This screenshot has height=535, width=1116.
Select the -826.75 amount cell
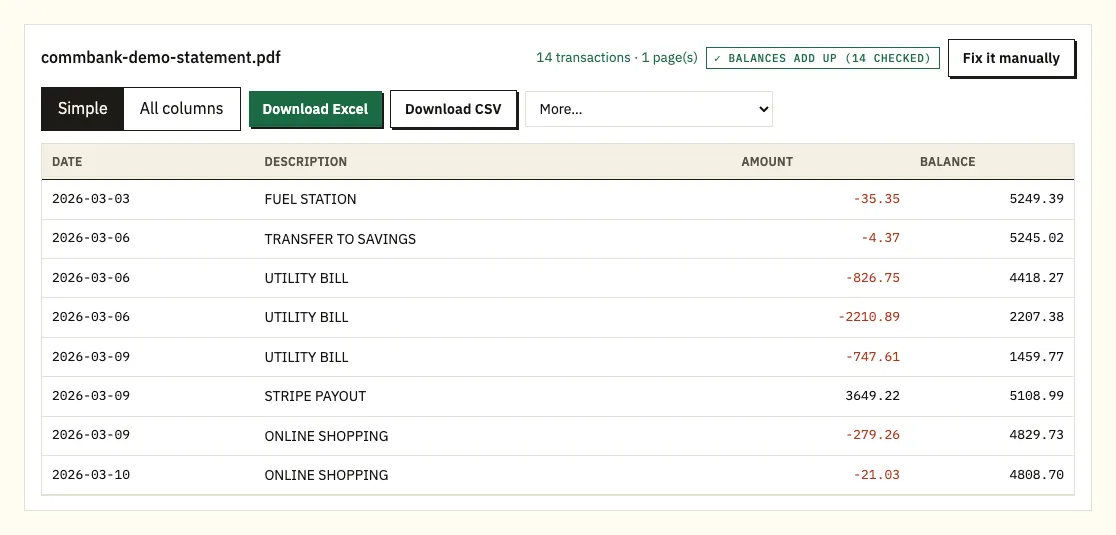[x=873, y=277]
